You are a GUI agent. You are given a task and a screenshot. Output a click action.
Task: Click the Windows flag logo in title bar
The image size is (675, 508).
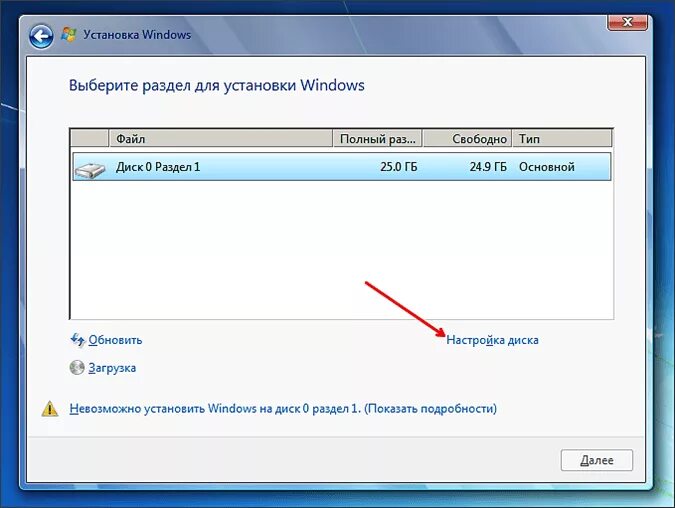click(68, 34)
